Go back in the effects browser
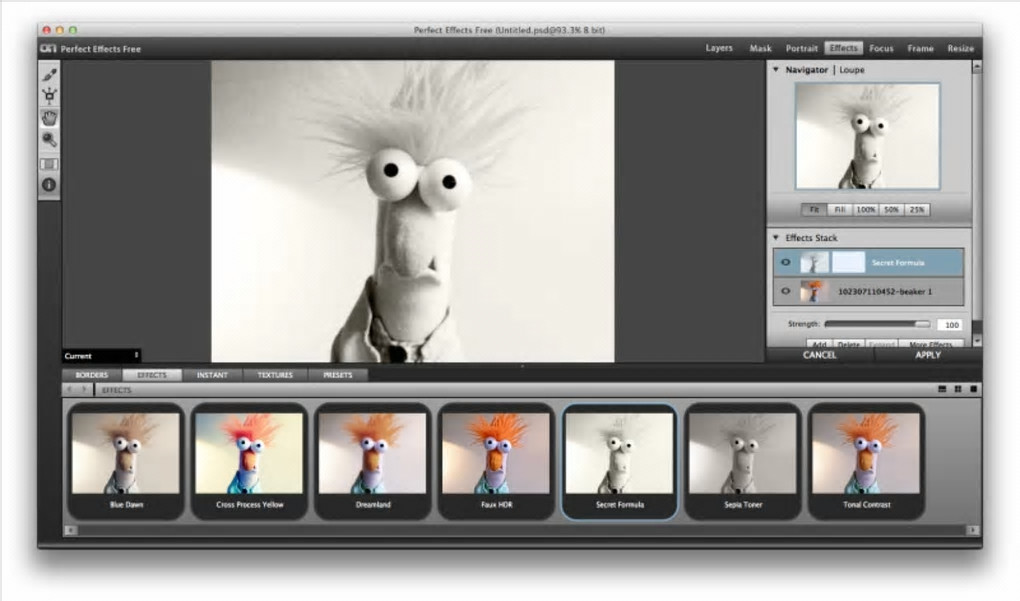This screenshot has width=1020, height=601. coord(70,390)
